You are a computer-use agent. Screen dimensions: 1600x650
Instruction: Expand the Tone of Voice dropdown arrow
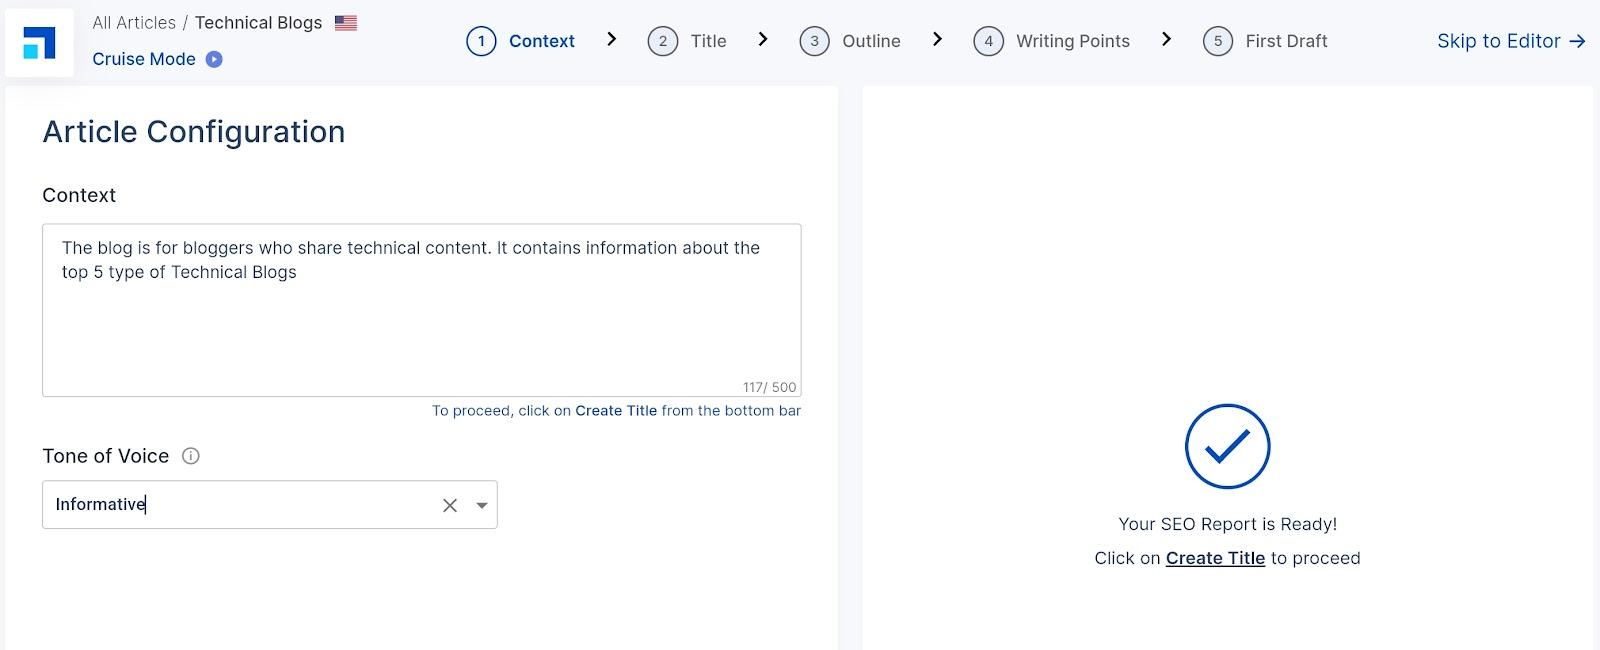(482, 505)
